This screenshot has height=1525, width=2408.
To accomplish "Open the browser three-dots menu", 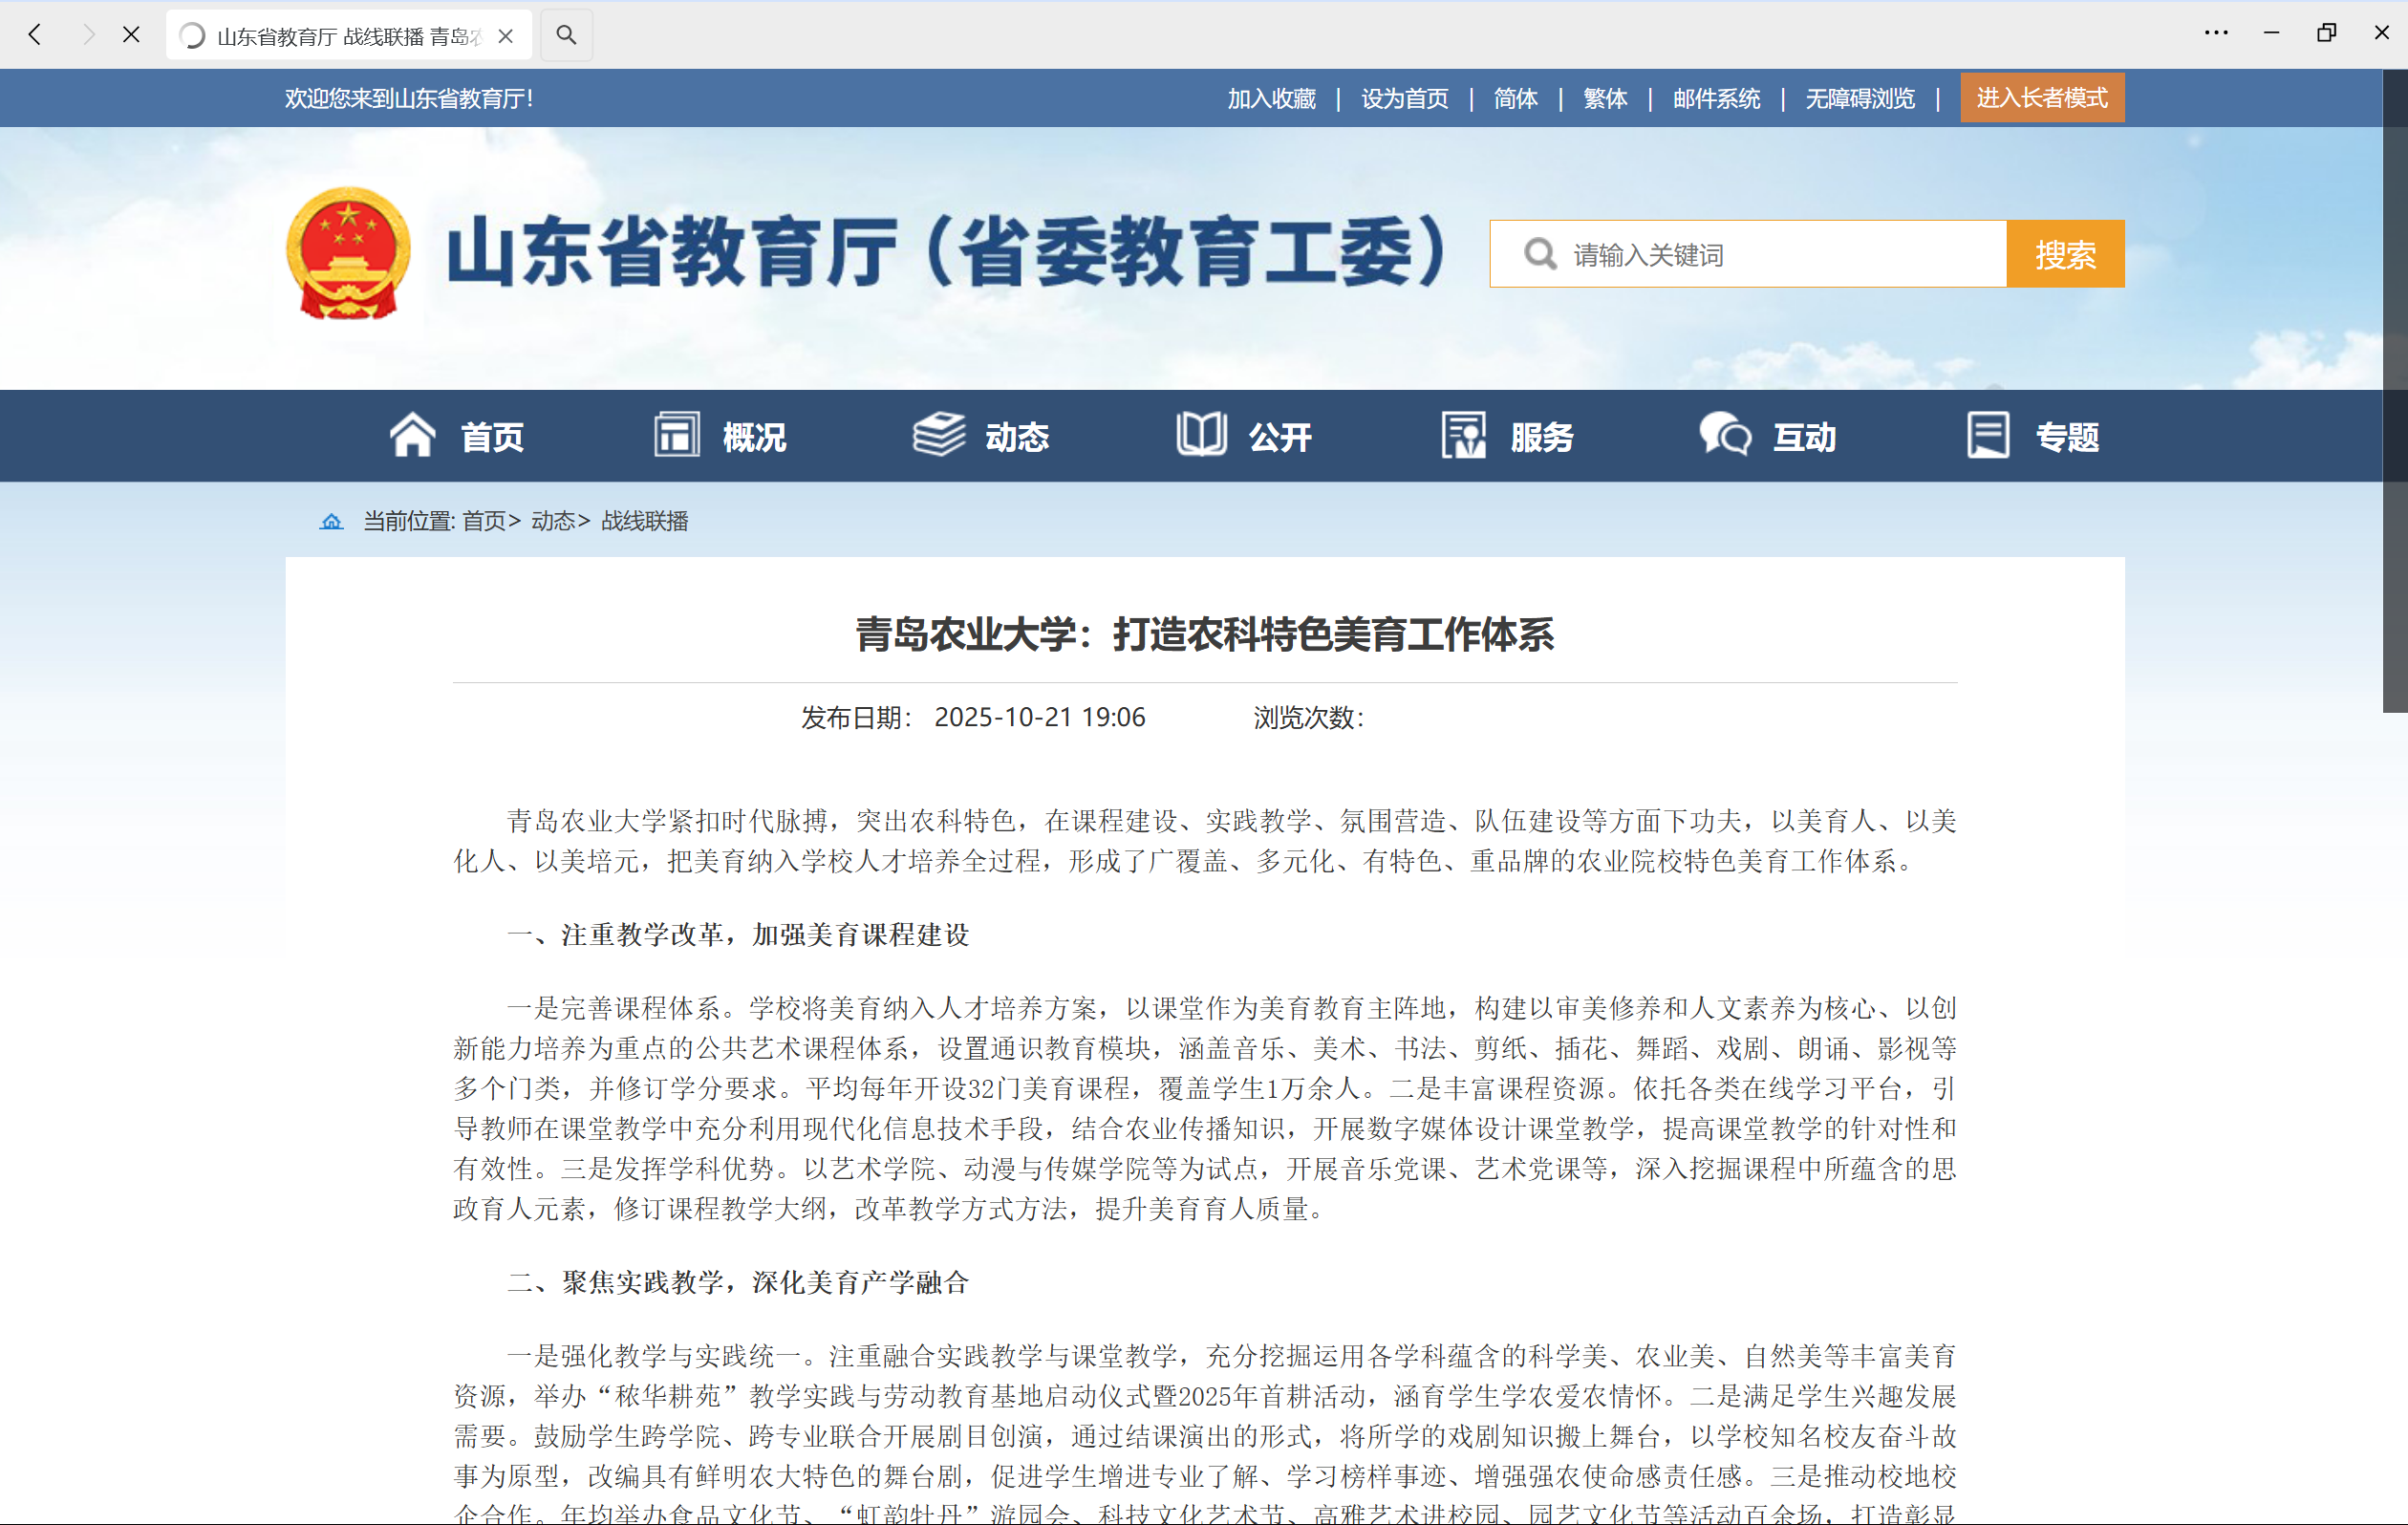I will (2215, 33).
